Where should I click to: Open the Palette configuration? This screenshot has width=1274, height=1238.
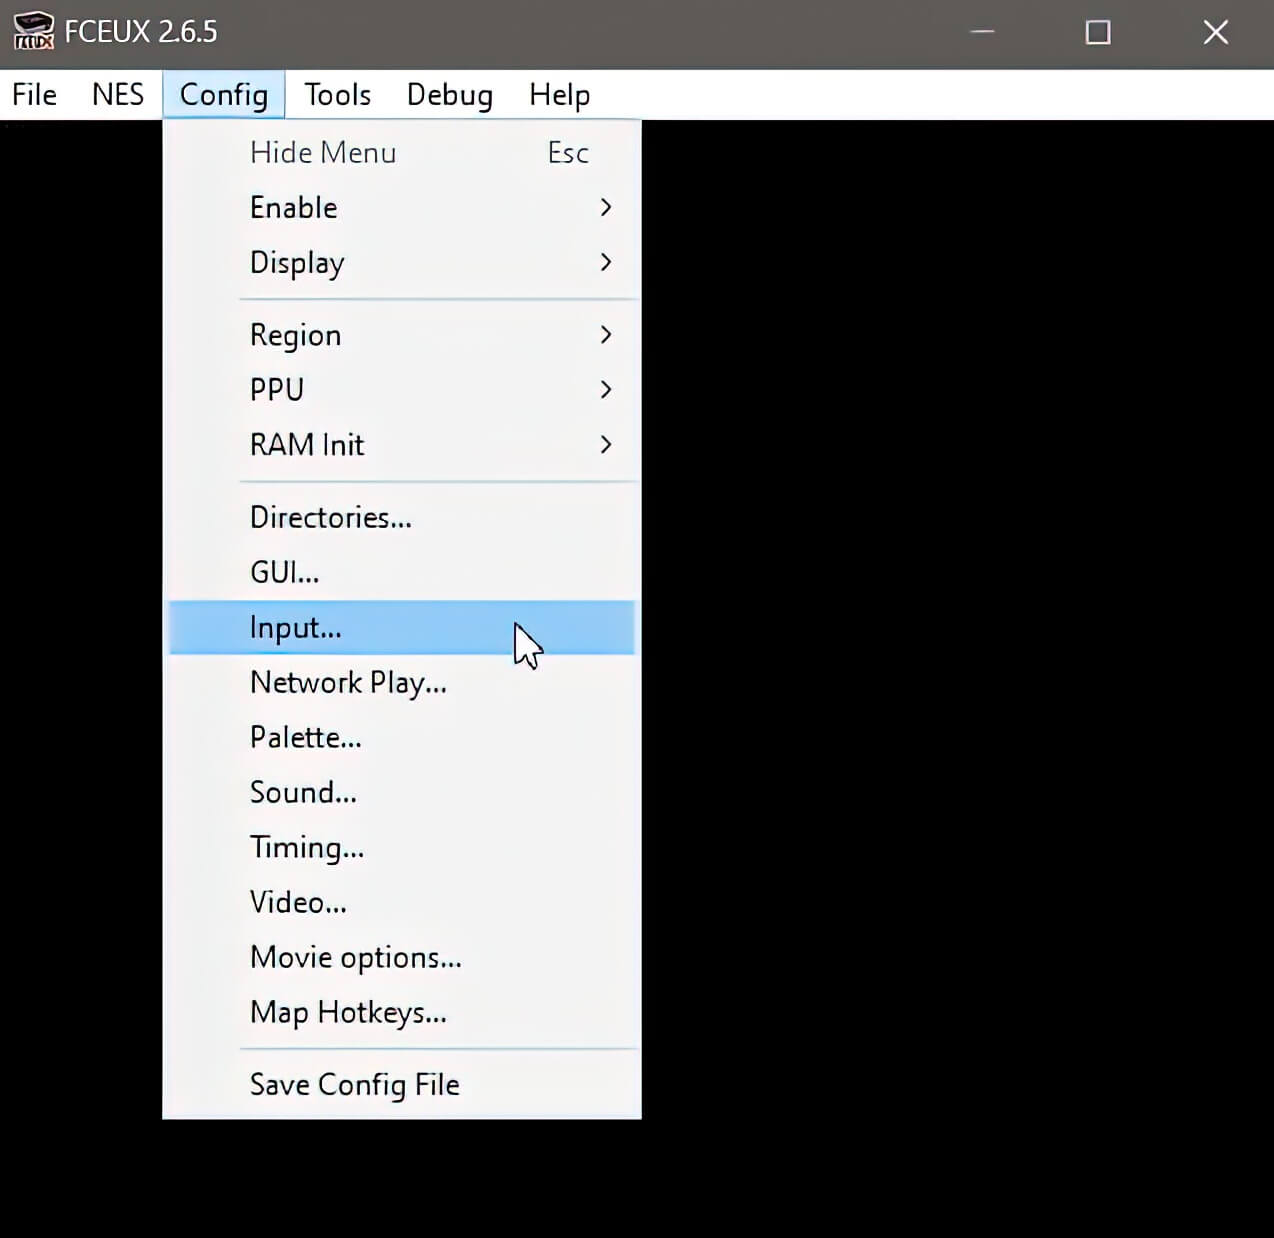pyautogui.click(x=306, y=738)
